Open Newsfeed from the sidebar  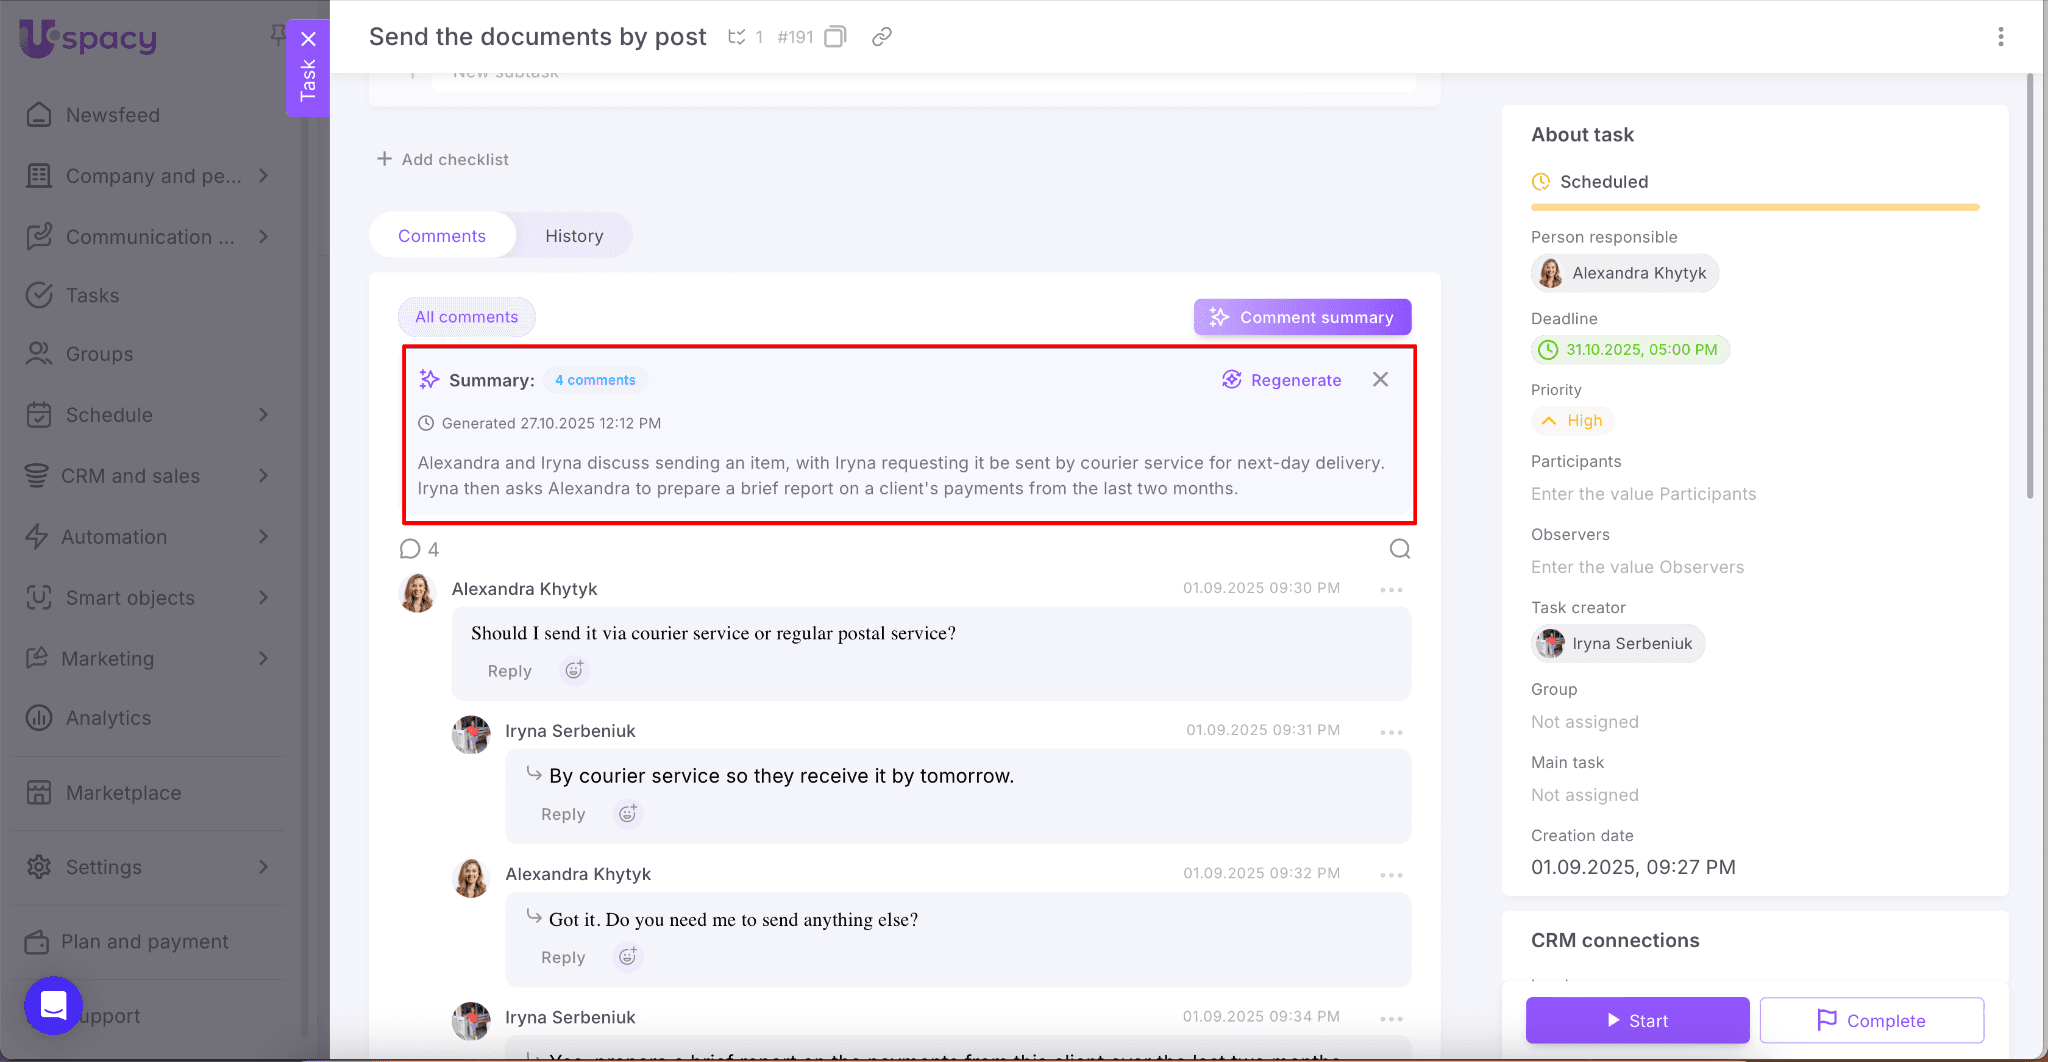pyautogui.click(x=112, y=115)
